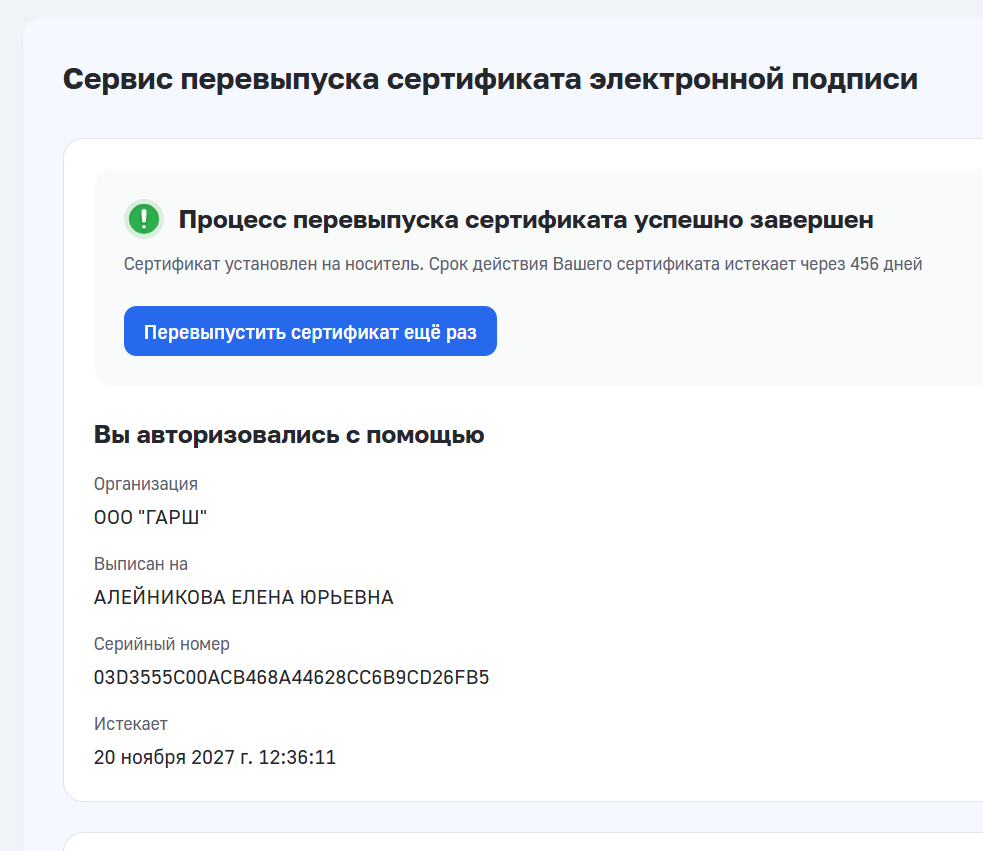Click the partially visible card at the bottom
This screenshot has height=851, width=983.
click(x=523, y=842)
